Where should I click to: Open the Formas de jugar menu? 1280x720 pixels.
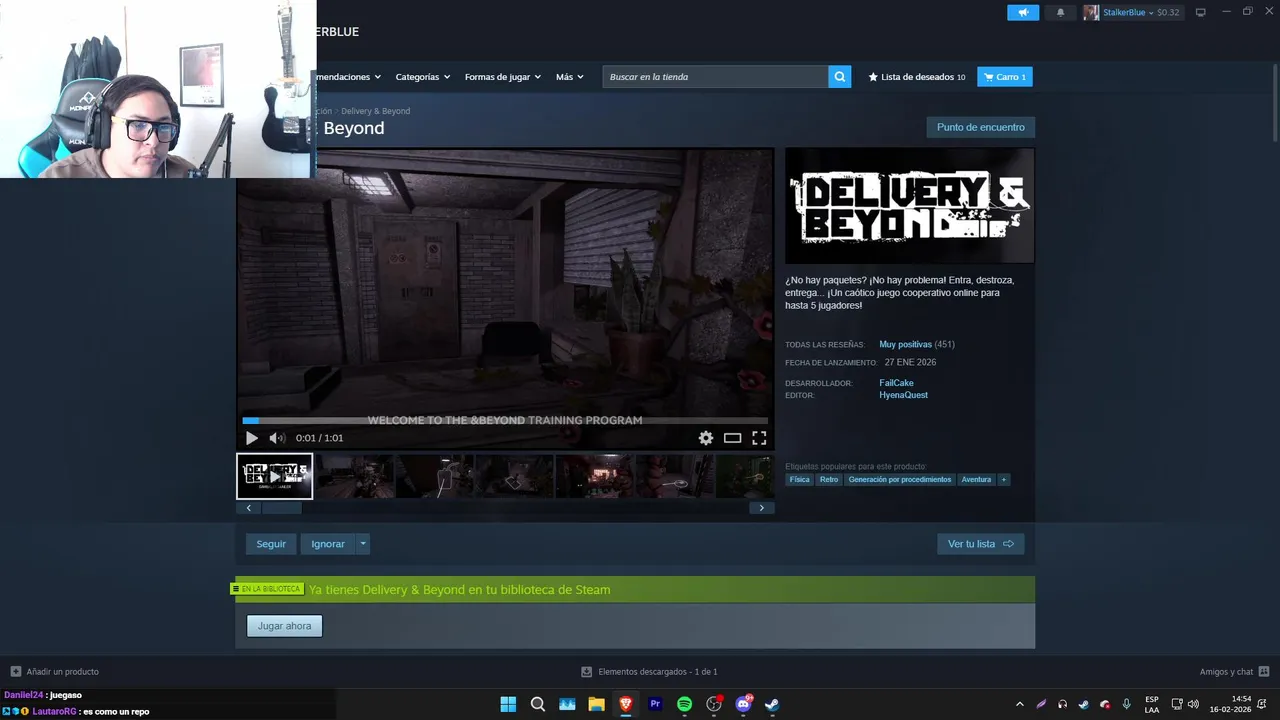(502, 77)
